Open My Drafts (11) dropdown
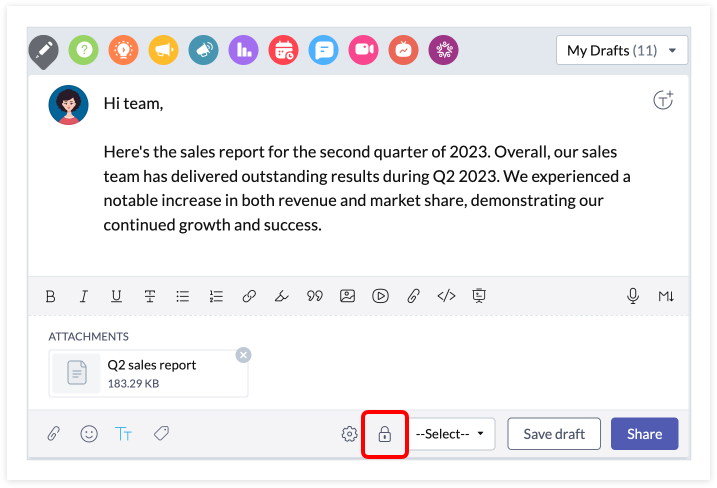This screenshot has width=717, height=488. 622,50
